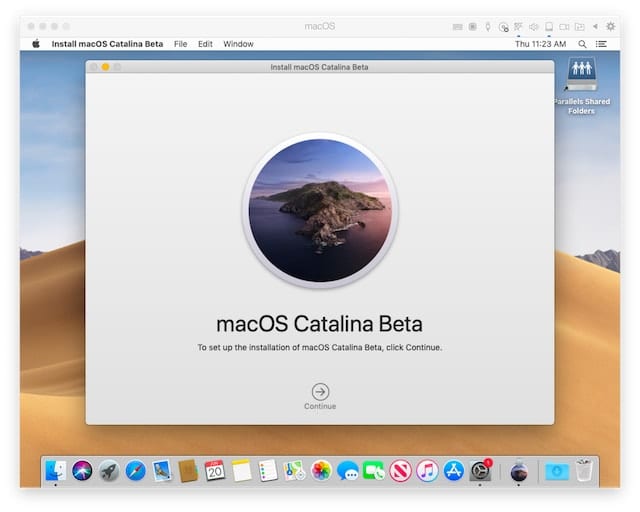This screenshot has height=512, width=640.
Task: Open the Music app in the Dock
Action: [427, 471]
